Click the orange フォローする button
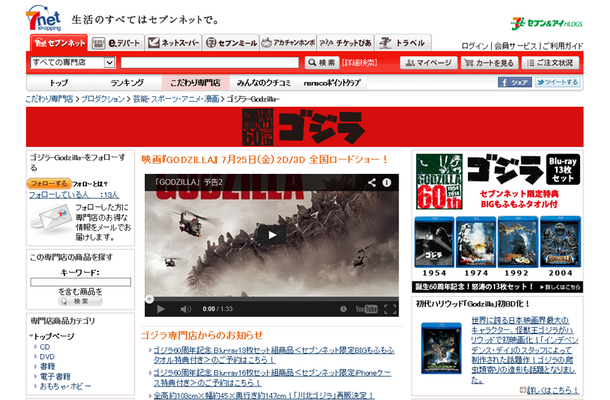The width and height of the screenshot is (610, 400). point(49,183)
